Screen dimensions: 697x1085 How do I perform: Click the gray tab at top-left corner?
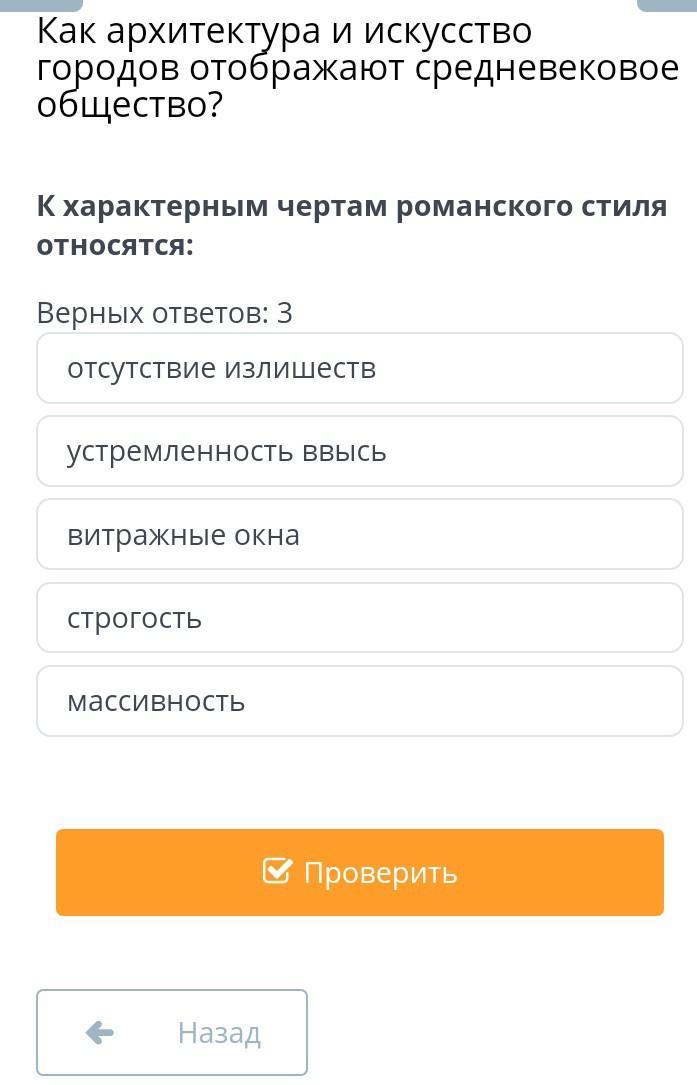42,6
